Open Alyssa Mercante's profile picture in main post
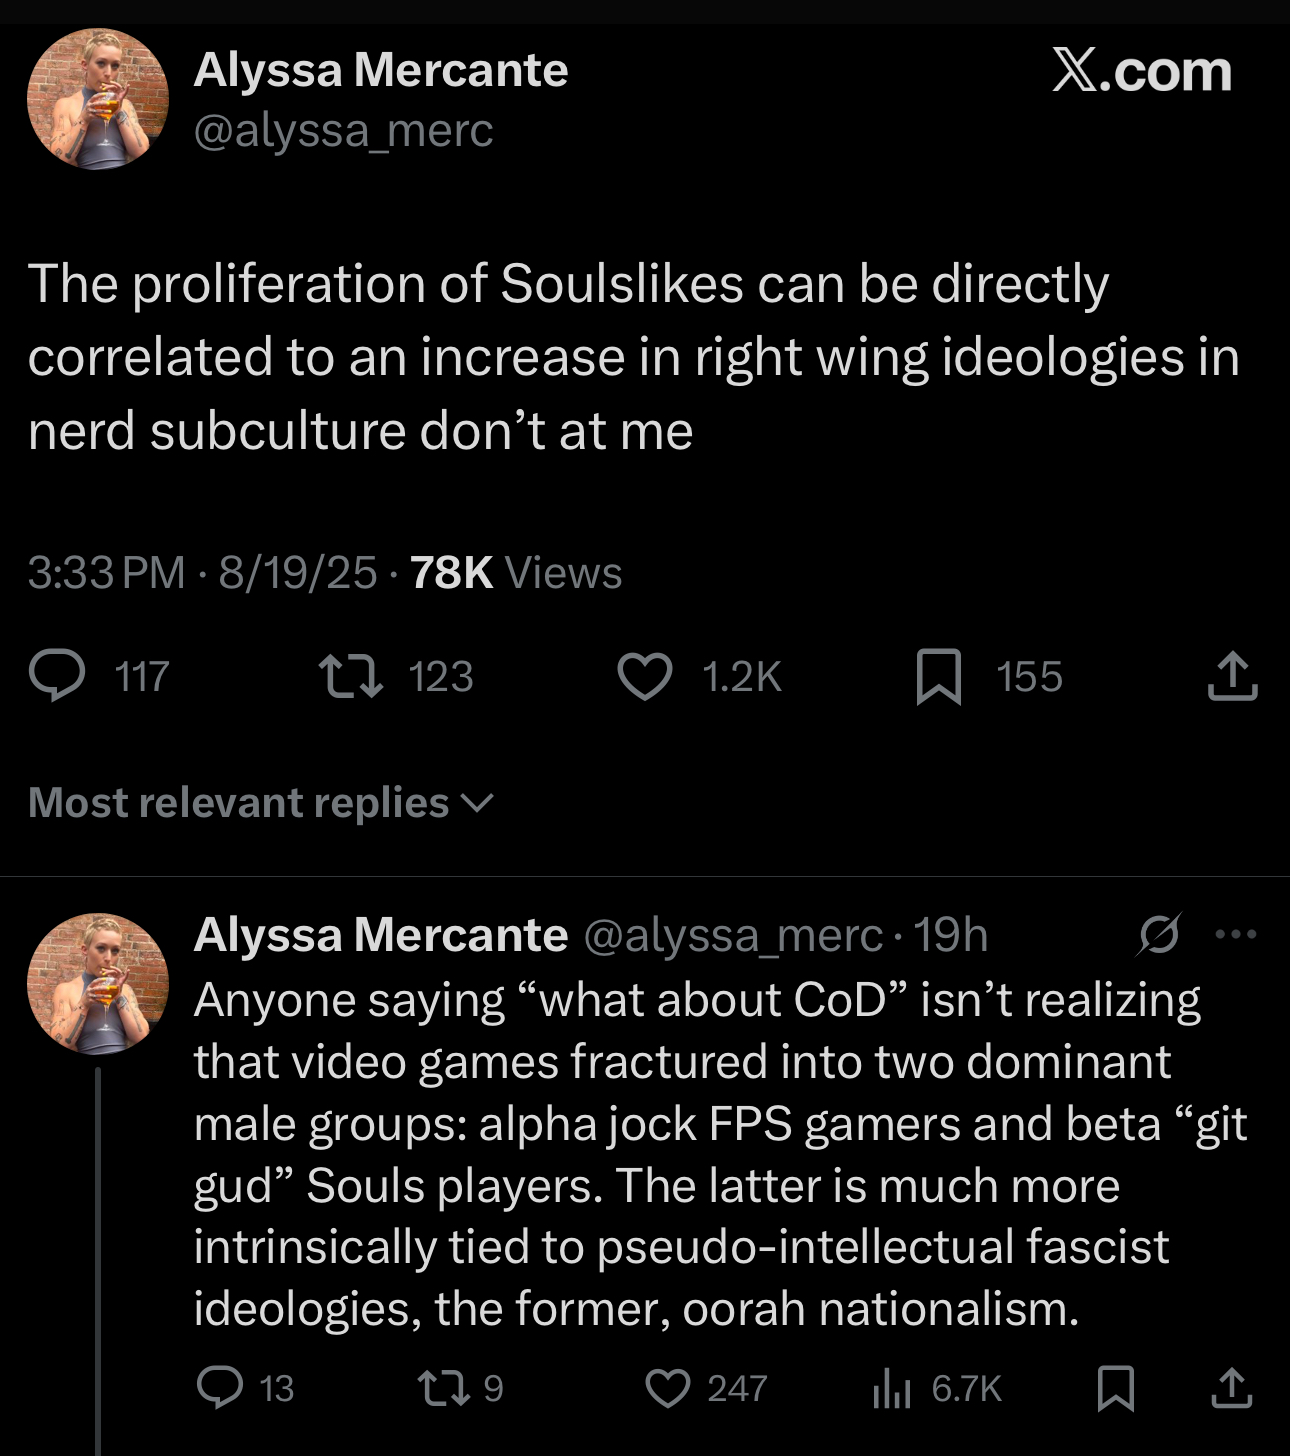The width and height of the screenshot is (1290, 1456). coord(97,99)
